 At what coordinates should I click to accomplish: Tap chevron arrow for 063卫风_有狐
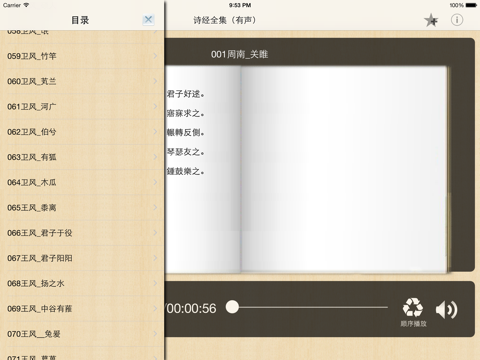(x=155, y=157)
